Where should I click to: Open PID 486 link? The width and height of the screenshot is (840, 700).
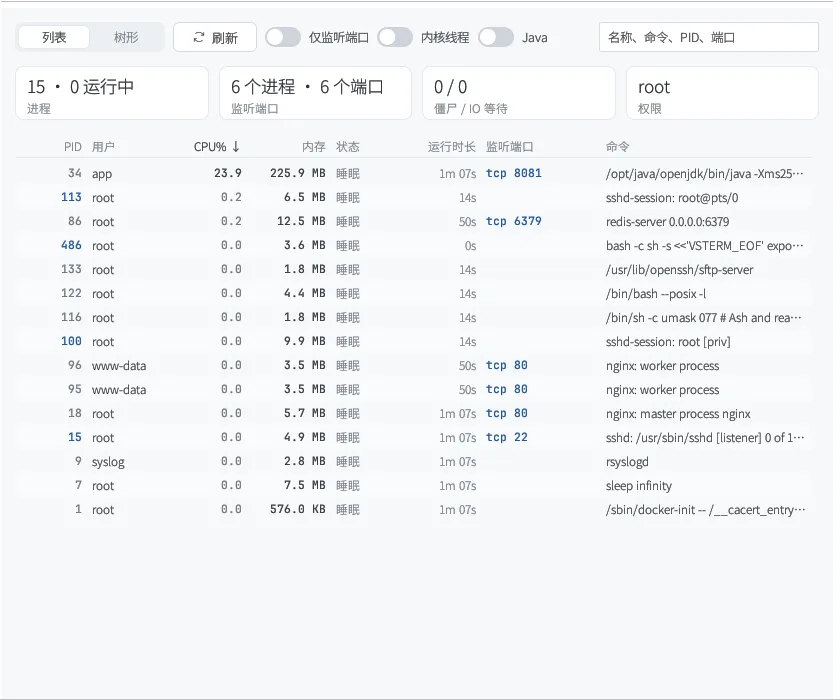(71, 245)
